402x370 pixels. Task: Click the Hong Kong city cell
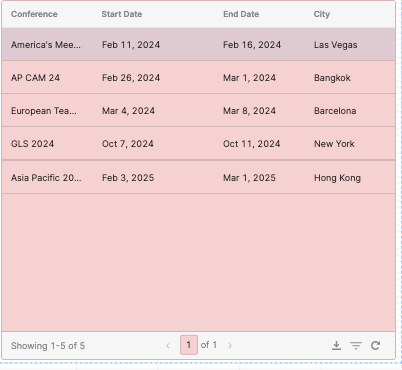(x=337, y=178)
